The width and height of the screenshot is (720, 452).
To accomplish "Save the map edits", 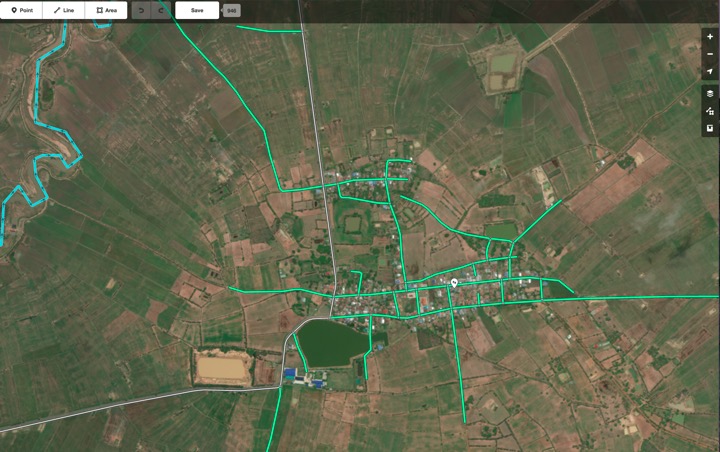I will [197, 10].
